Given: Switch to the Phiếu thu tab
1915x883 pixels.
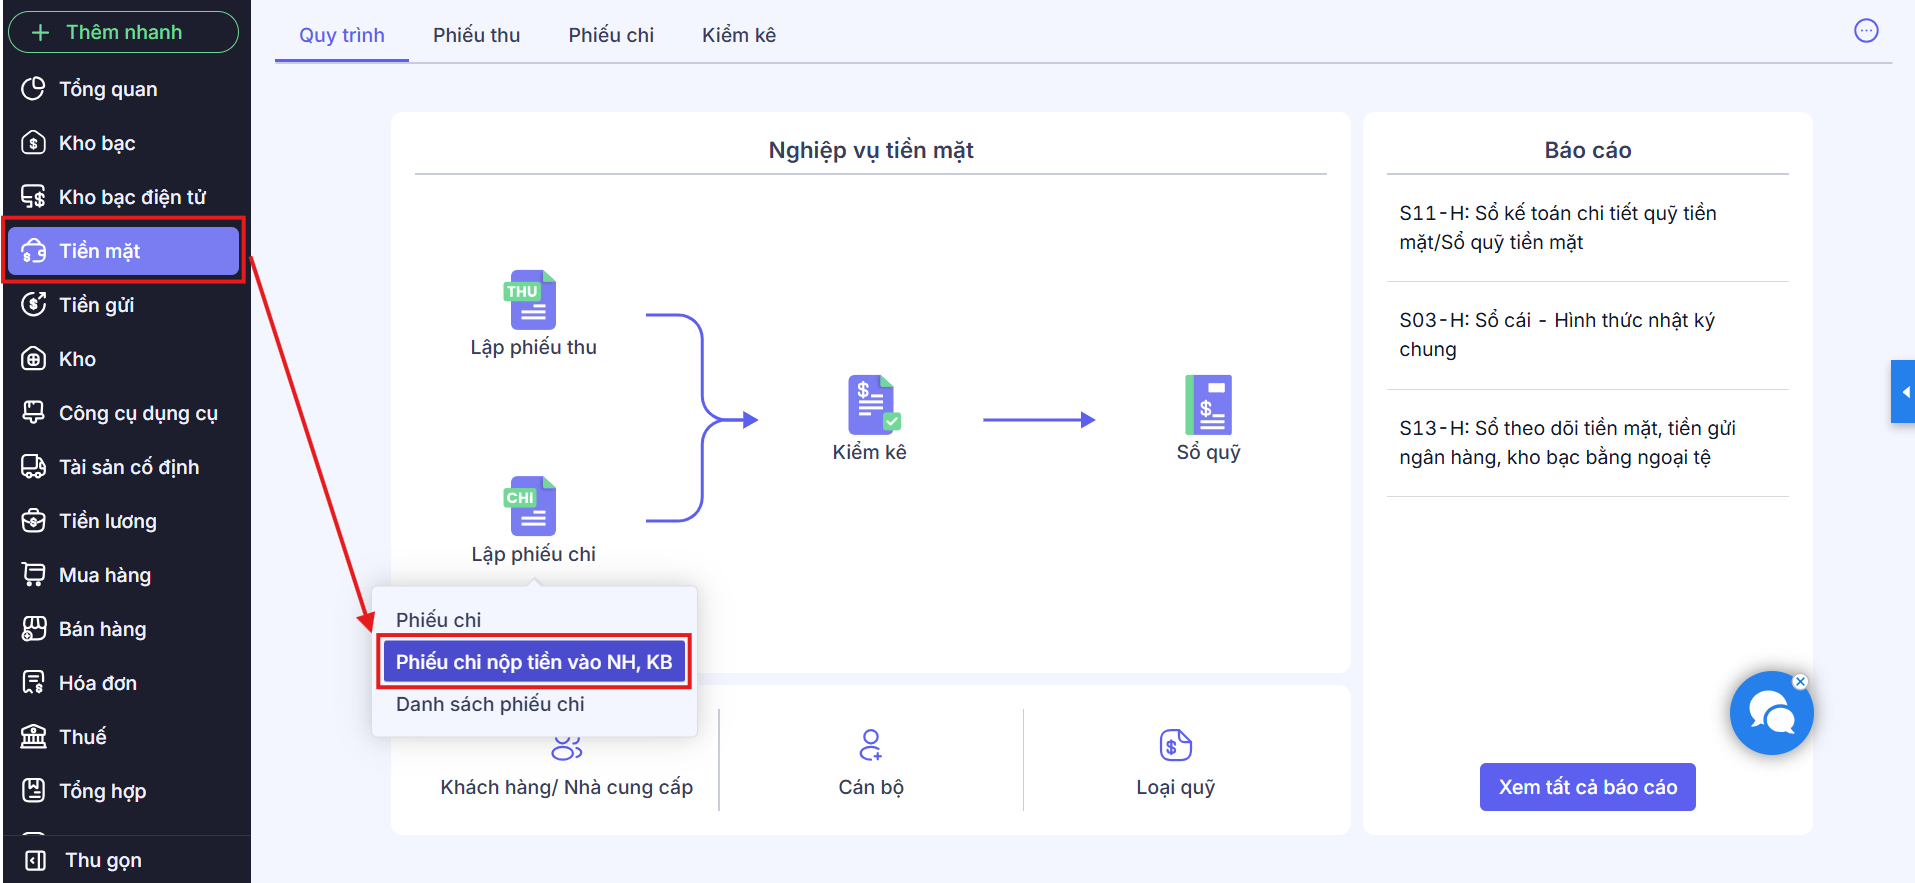Looking at the screenshot, I should [x=476, y=35].
